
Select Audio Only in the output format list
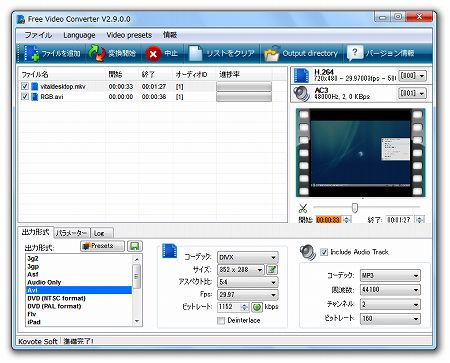tap(79, 282)
